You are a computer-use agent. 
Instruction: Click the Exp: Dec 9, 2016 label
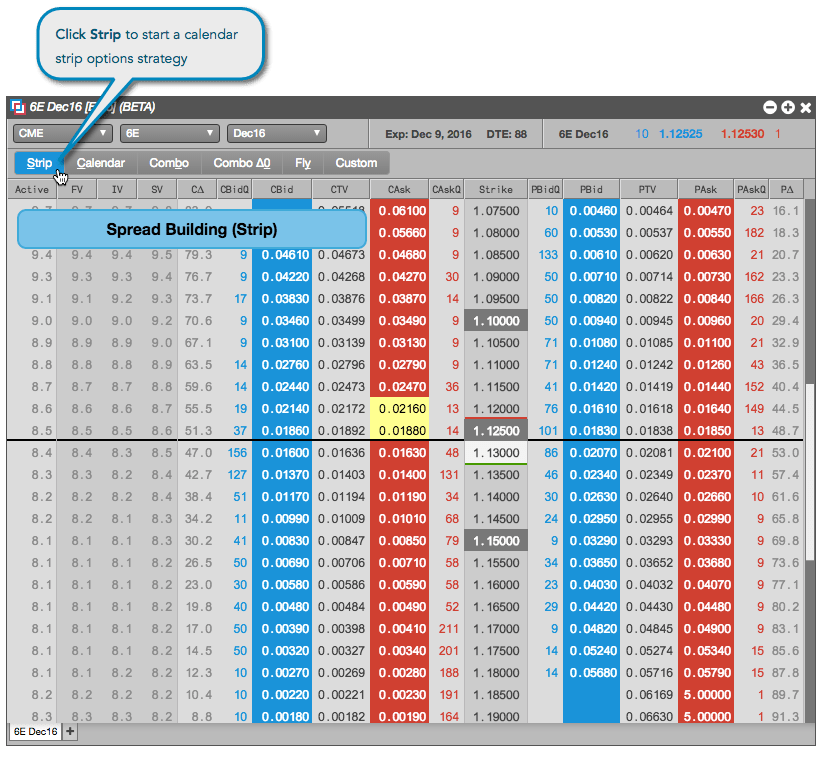[428, 134]
